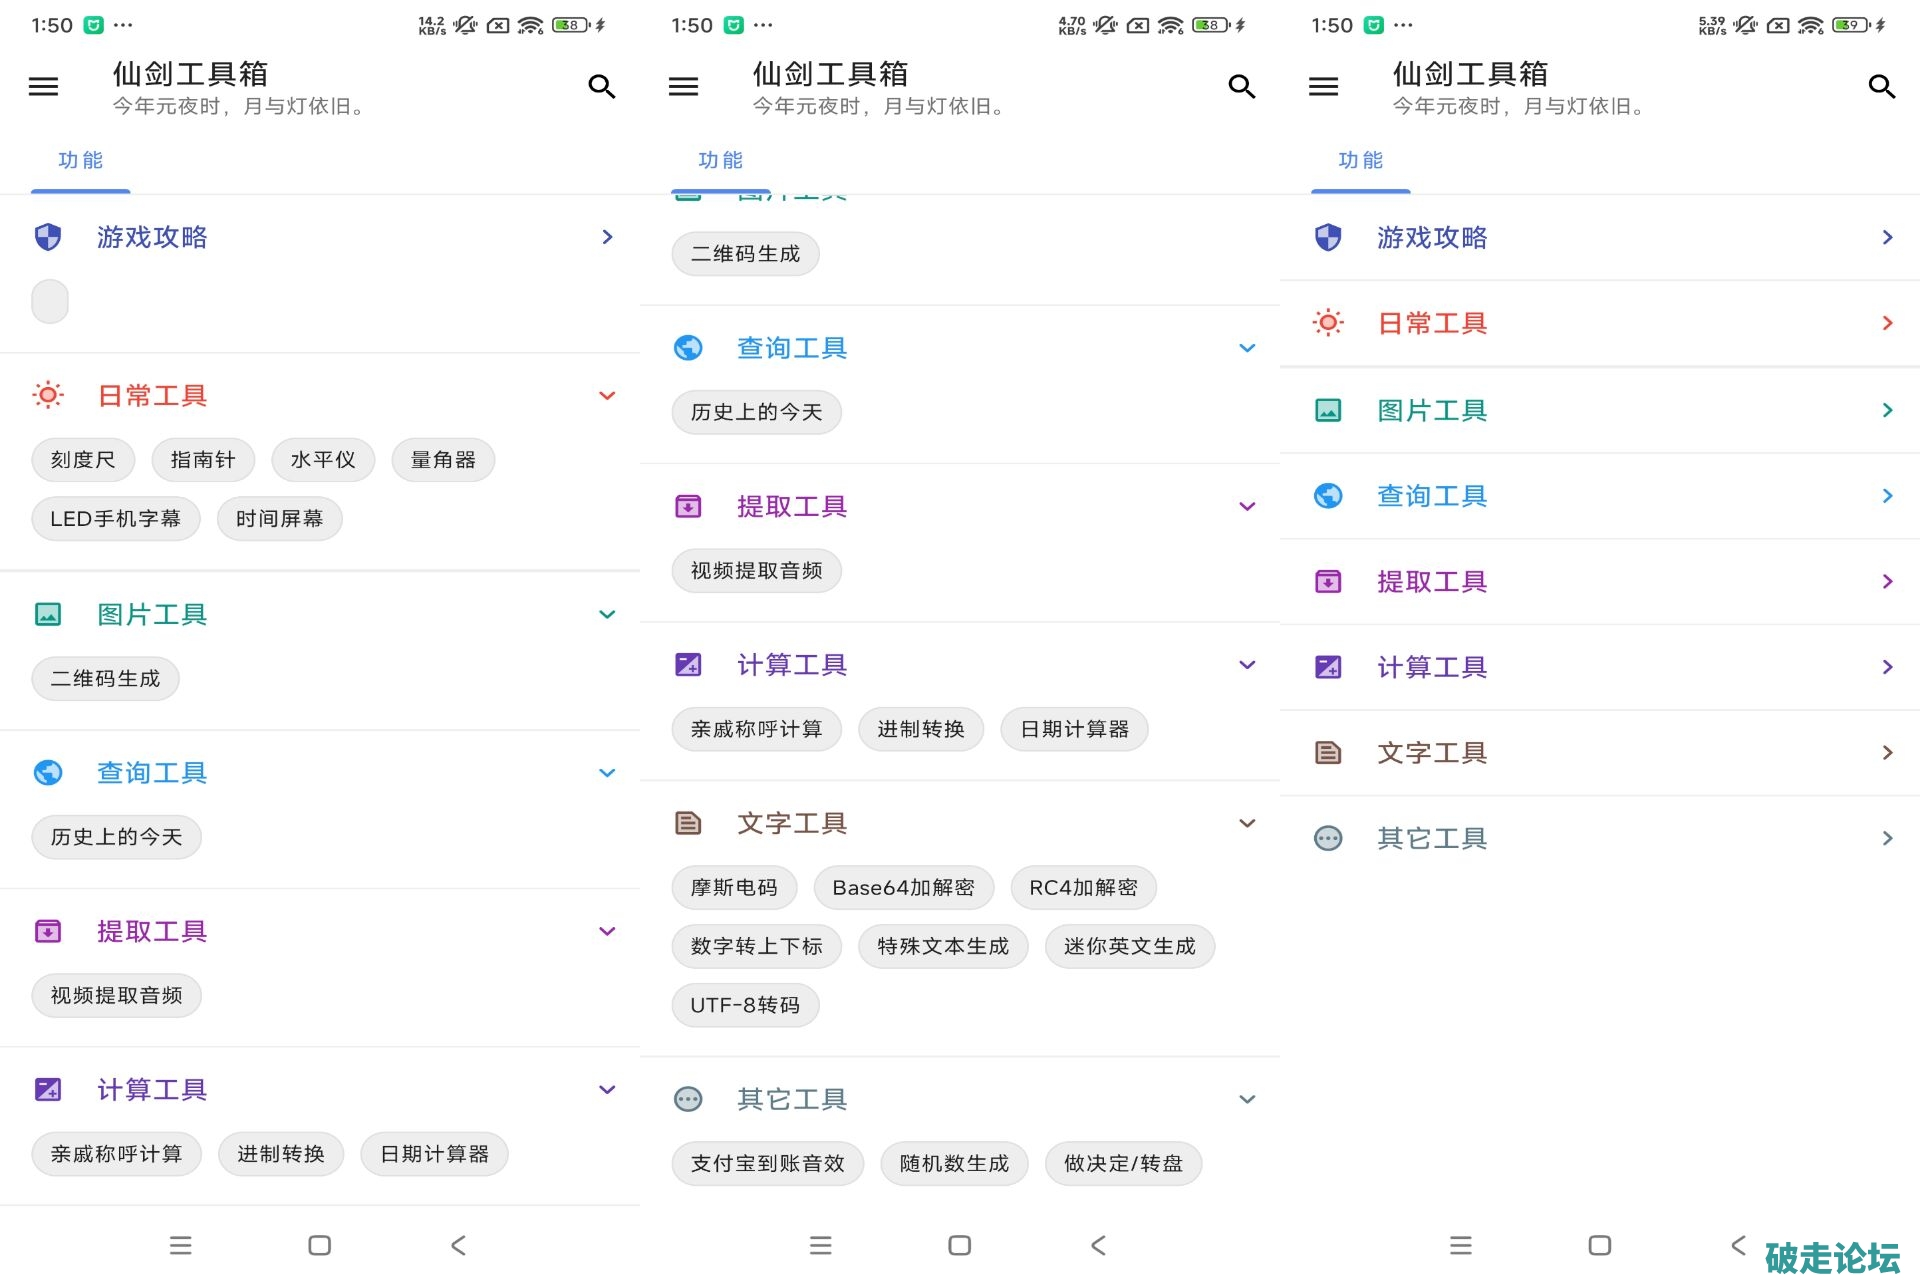Tap the 图片工具 picture icon in collapsed list
Image resolution: width=1920 pixels, height=1280 pixels.
1328,410
